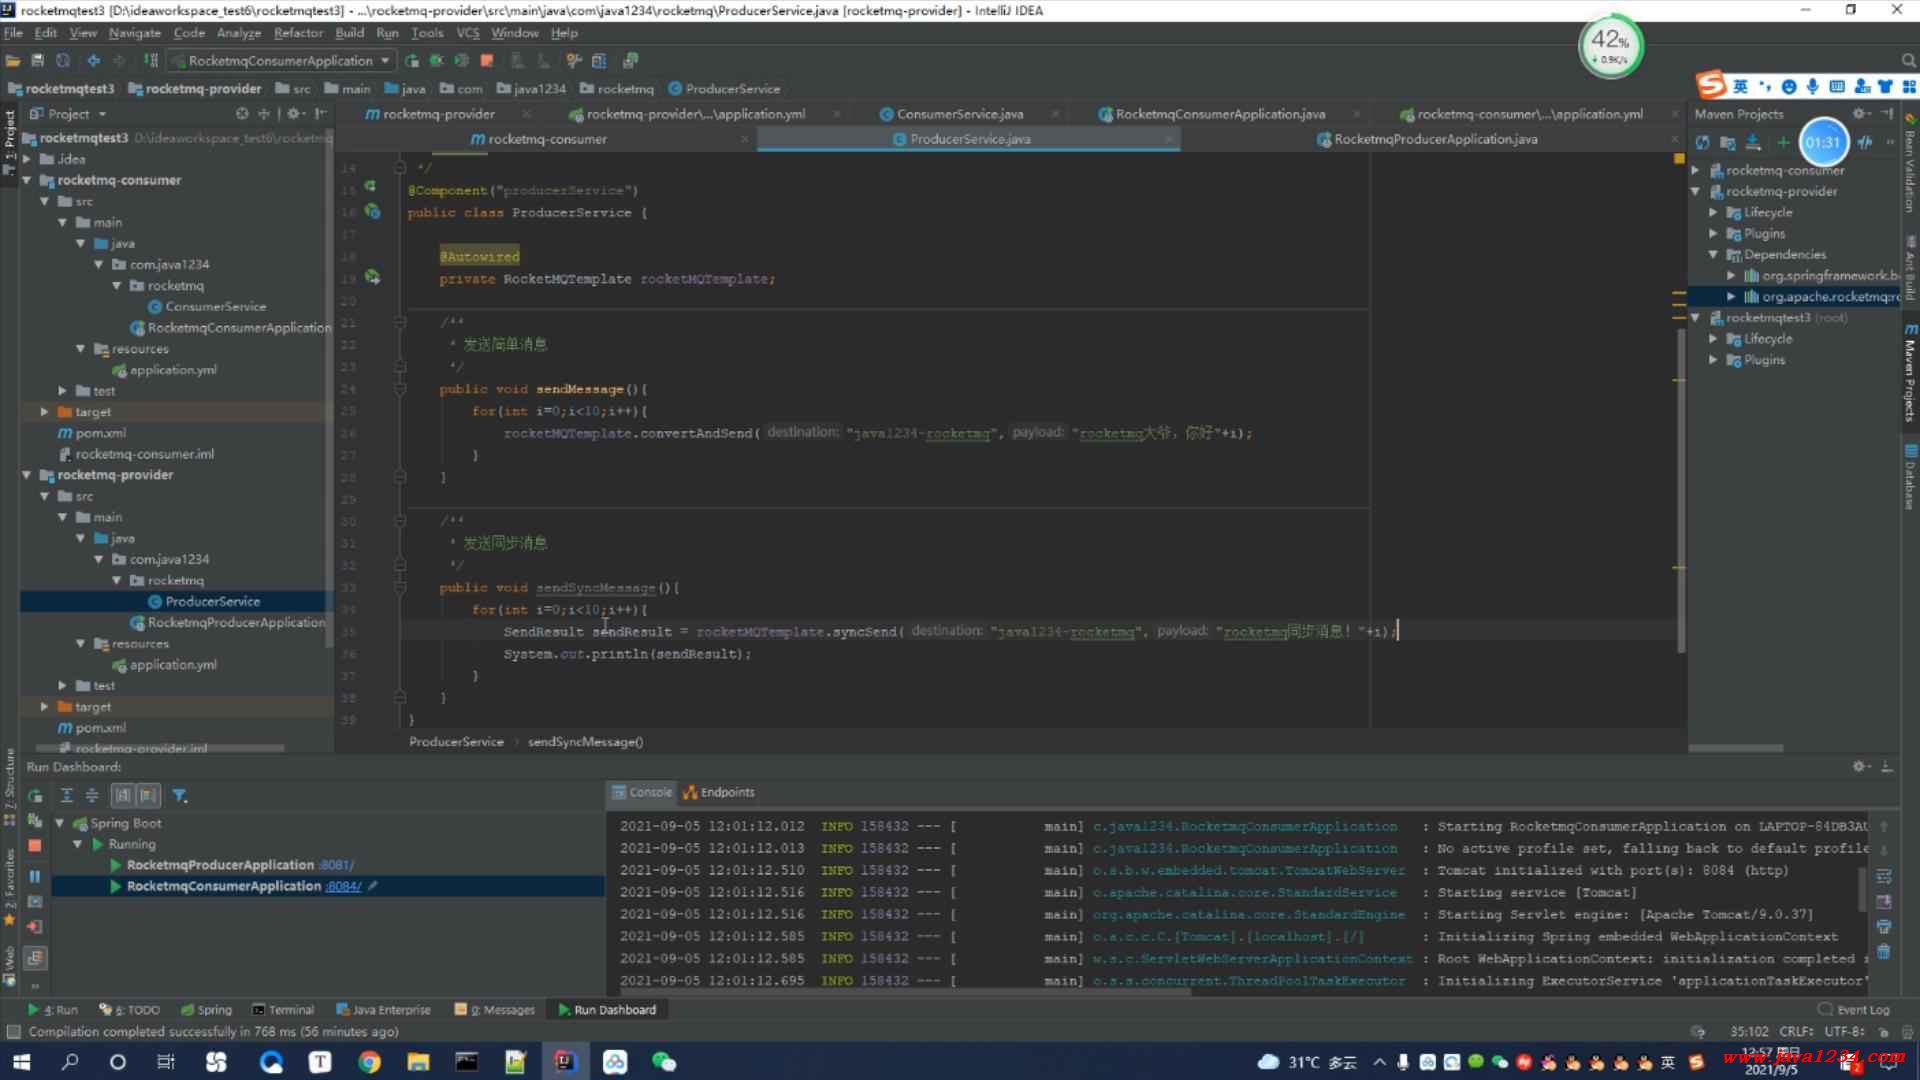Toggle Sogou input language 英 button
This screenshot has height=1080, width=1920.
(1741, 87)
